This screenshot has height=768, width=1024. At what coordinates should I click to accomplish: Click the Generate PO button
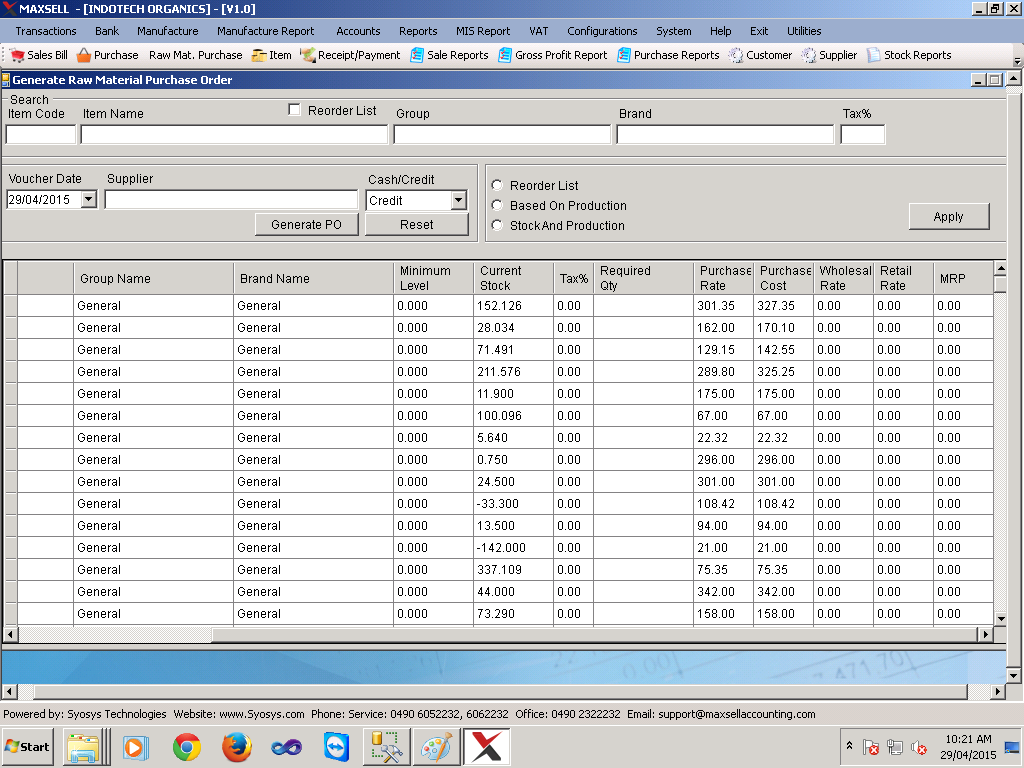pos(306,225)
